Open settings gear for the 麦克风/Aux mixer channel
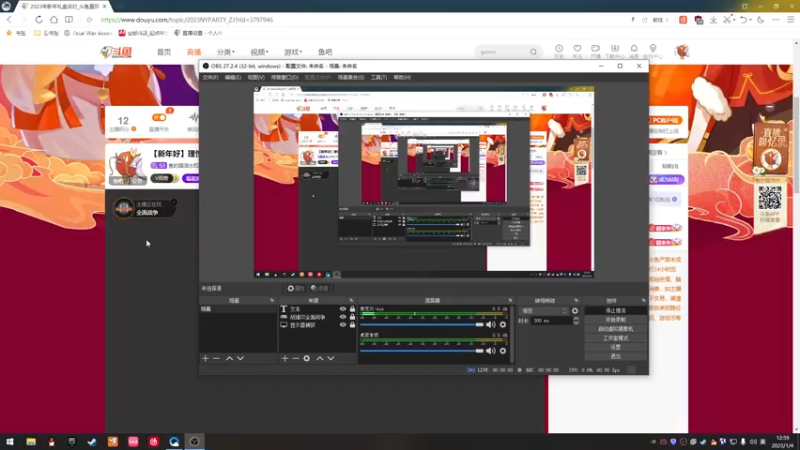The height and width of the screenshot is (450, 800). 503,324
